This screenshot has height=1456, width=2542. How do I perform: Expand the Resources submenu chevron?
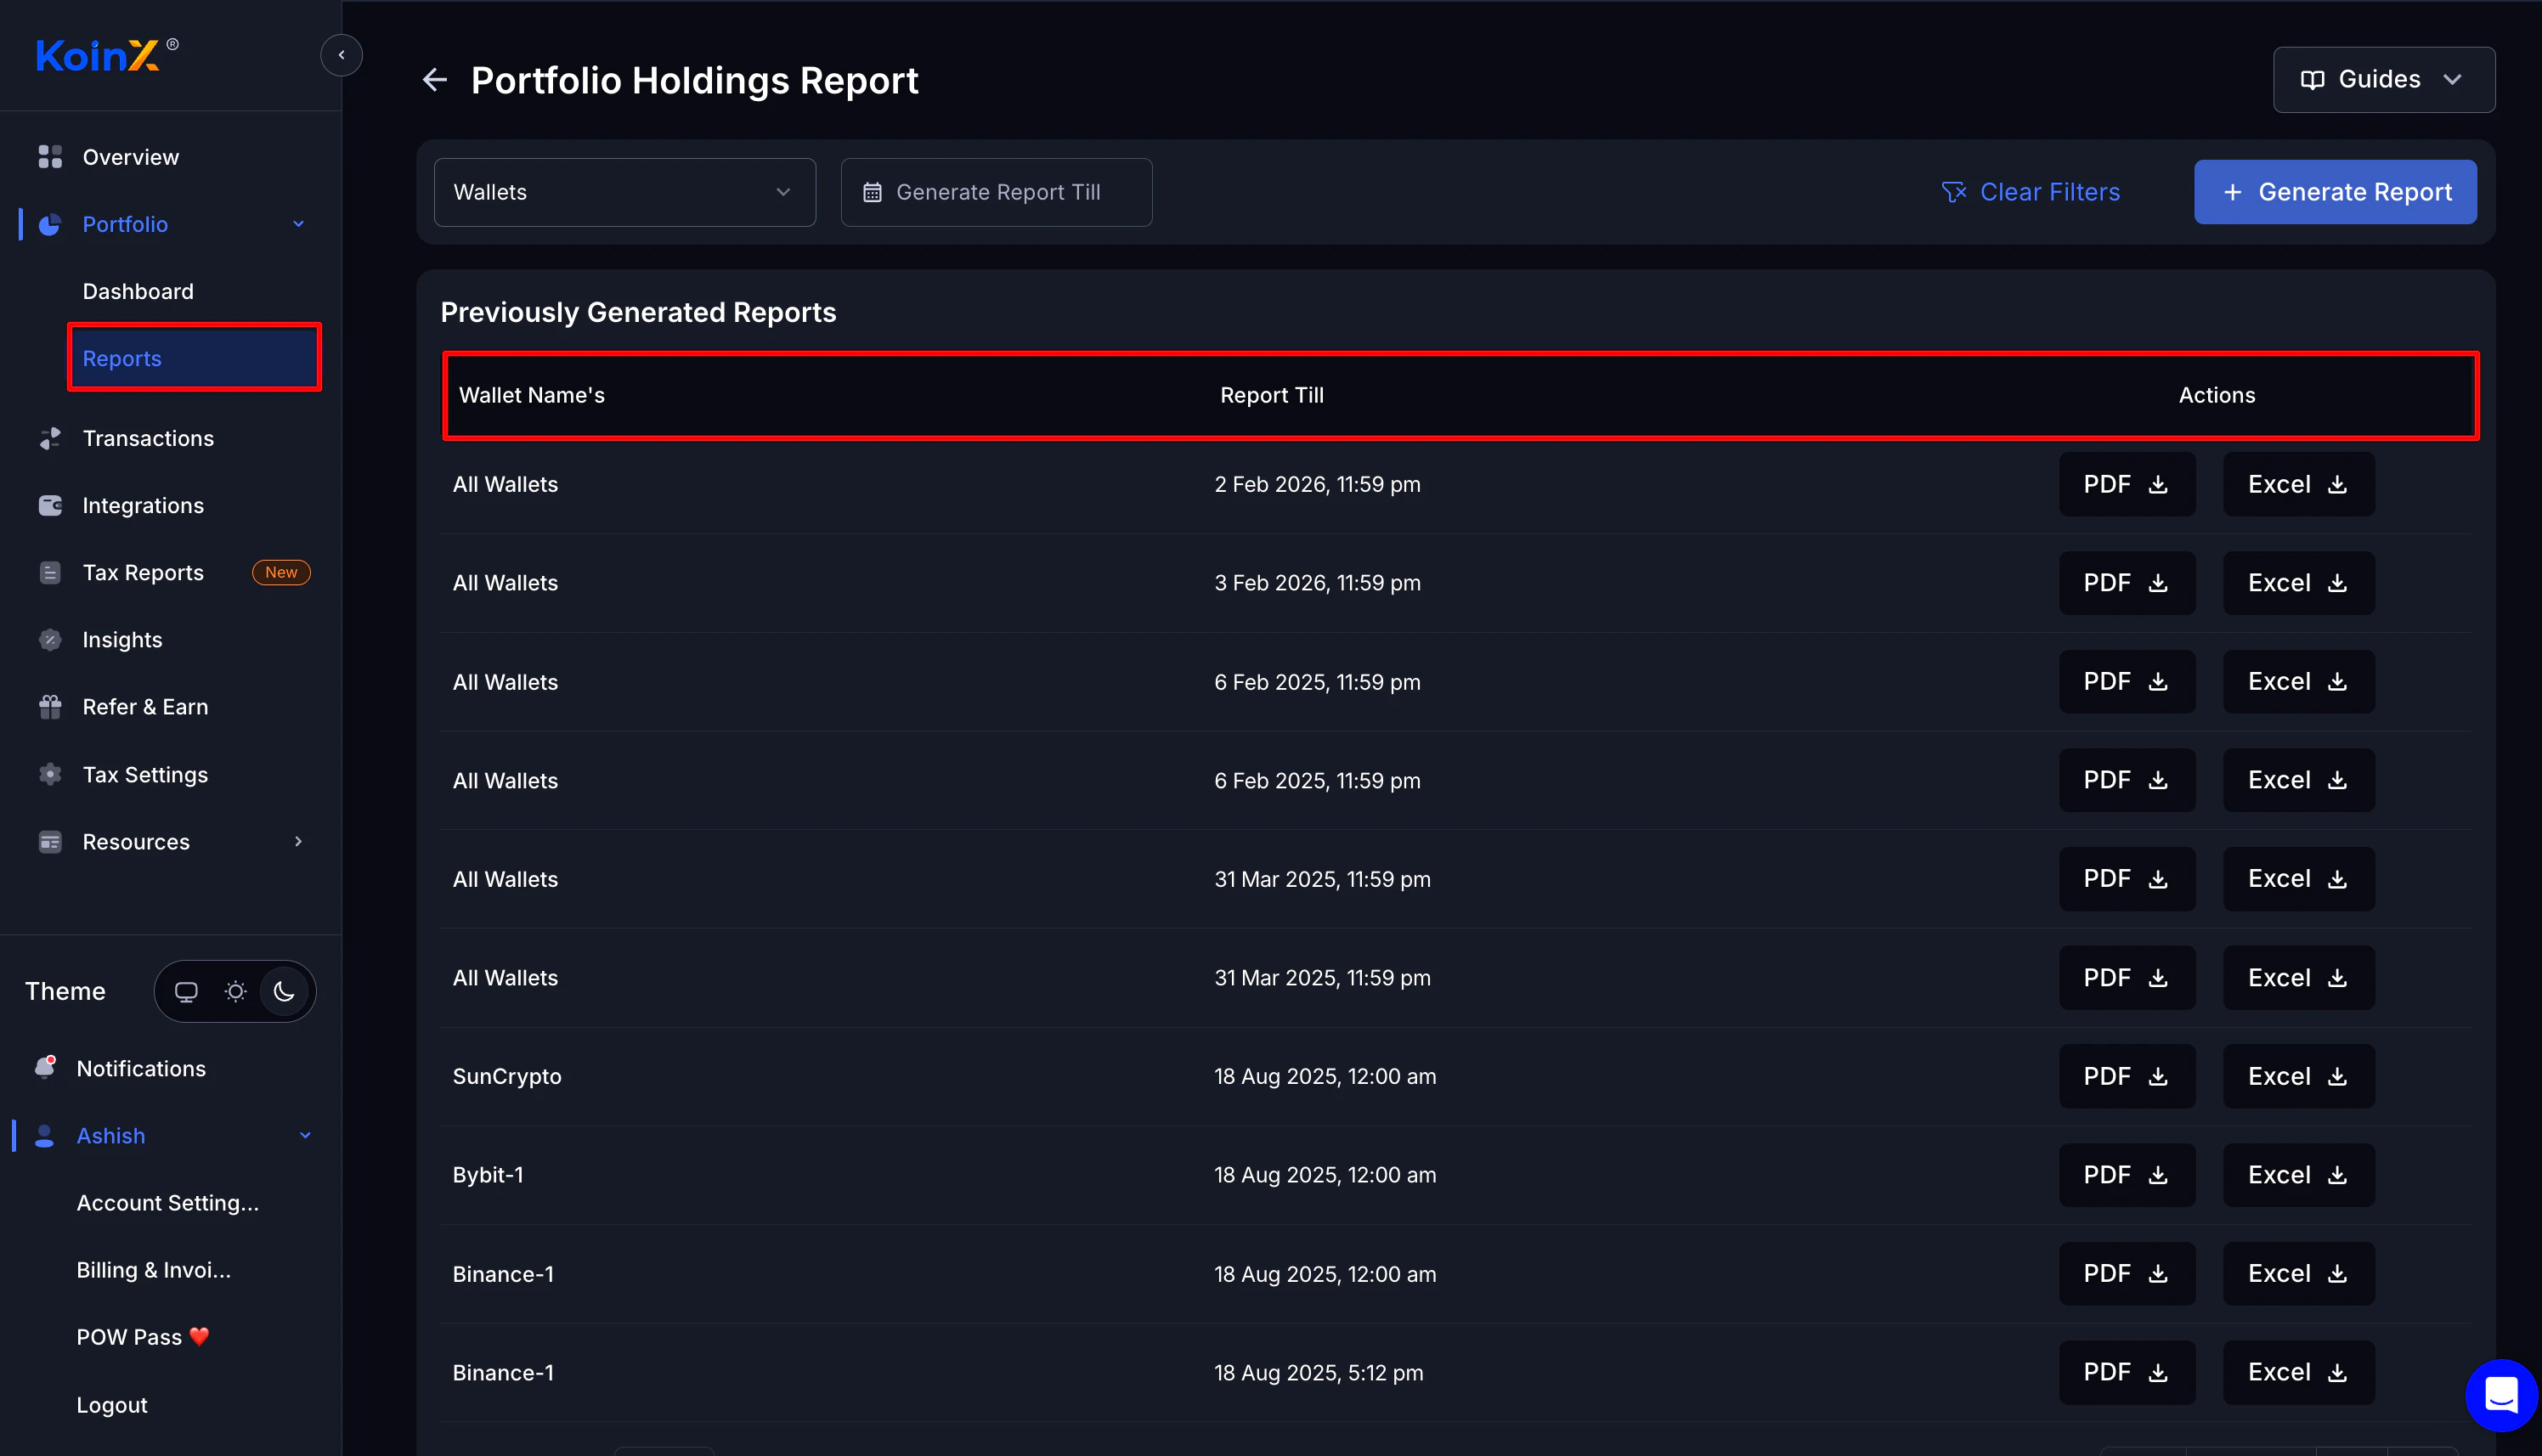pyautogui.click(x=298, y=841)
